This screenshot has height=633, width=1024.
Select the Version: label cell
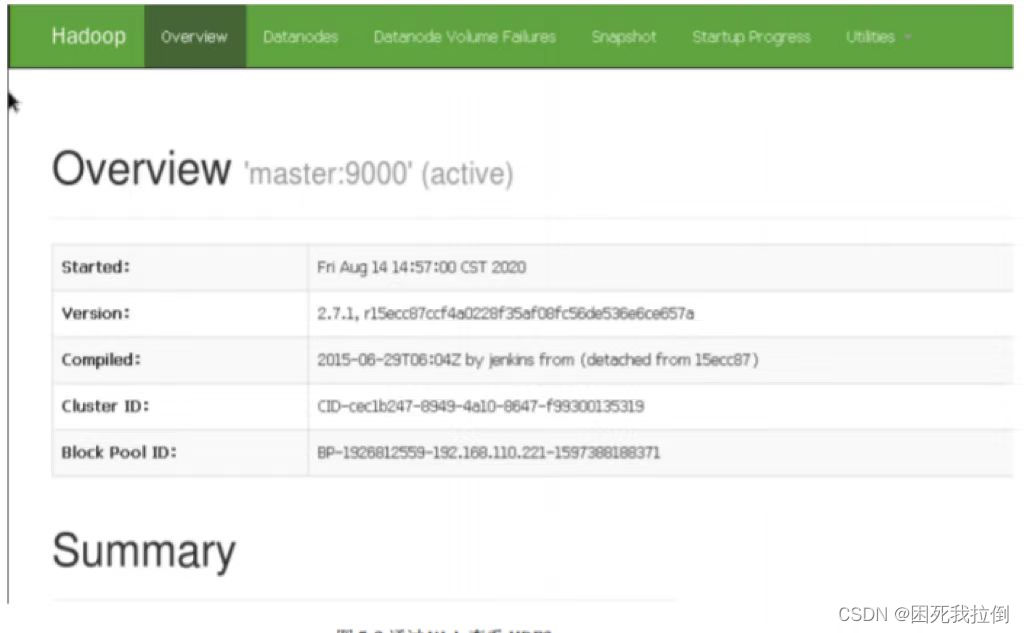(180, 314)
